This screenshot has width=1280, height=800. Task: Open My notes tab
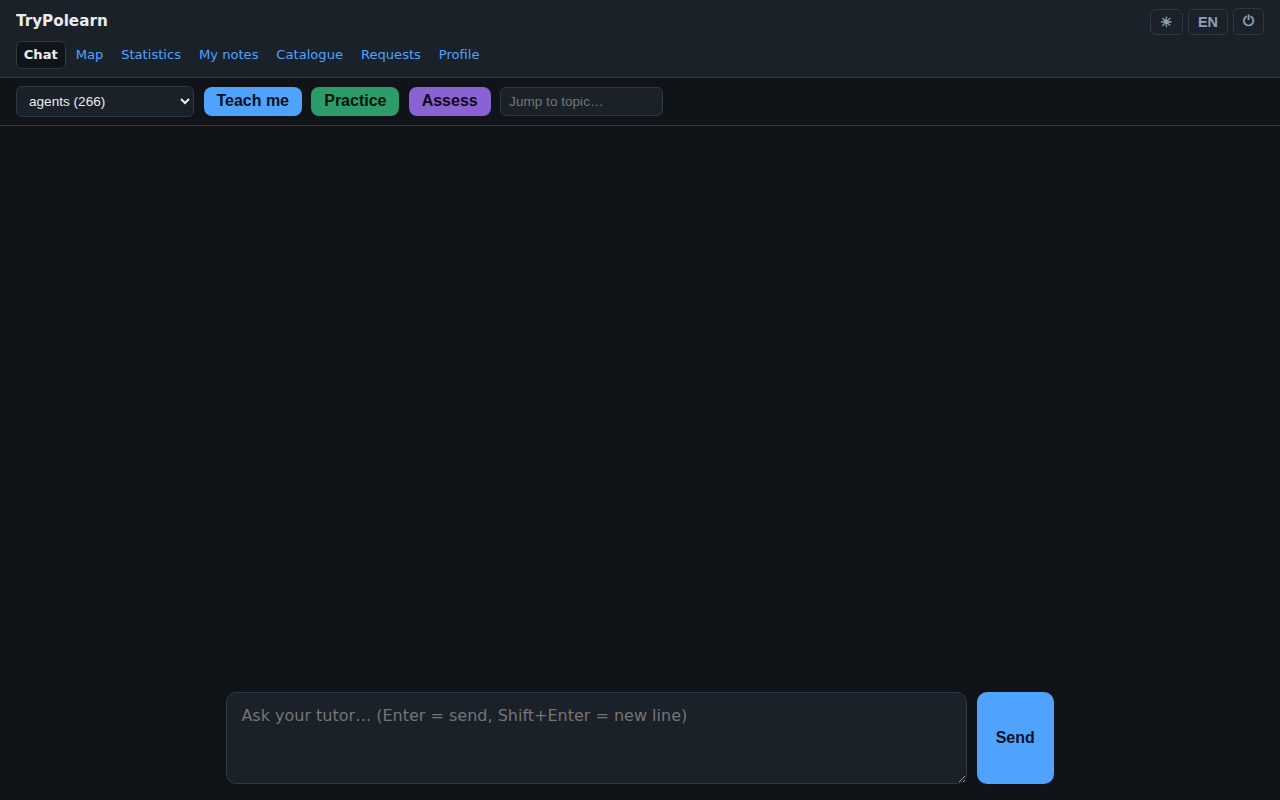tap(228, 55)
